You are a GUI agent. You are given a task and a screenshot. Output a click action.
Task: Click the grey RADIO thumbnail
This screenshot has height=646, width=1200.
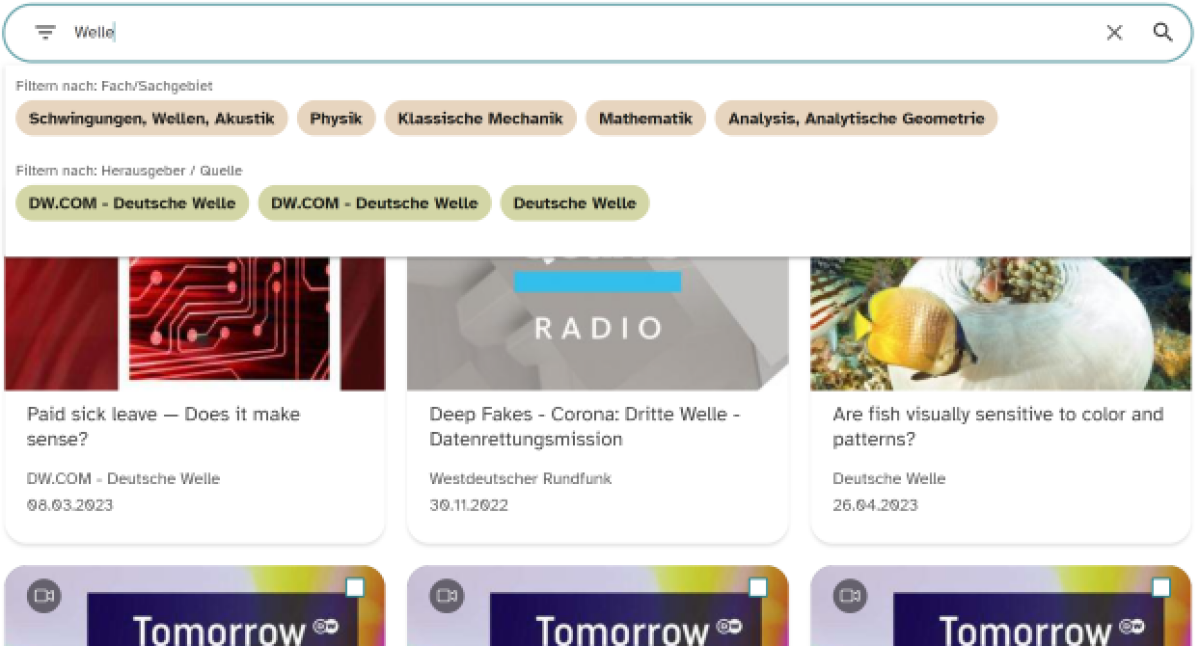[597, 323]
